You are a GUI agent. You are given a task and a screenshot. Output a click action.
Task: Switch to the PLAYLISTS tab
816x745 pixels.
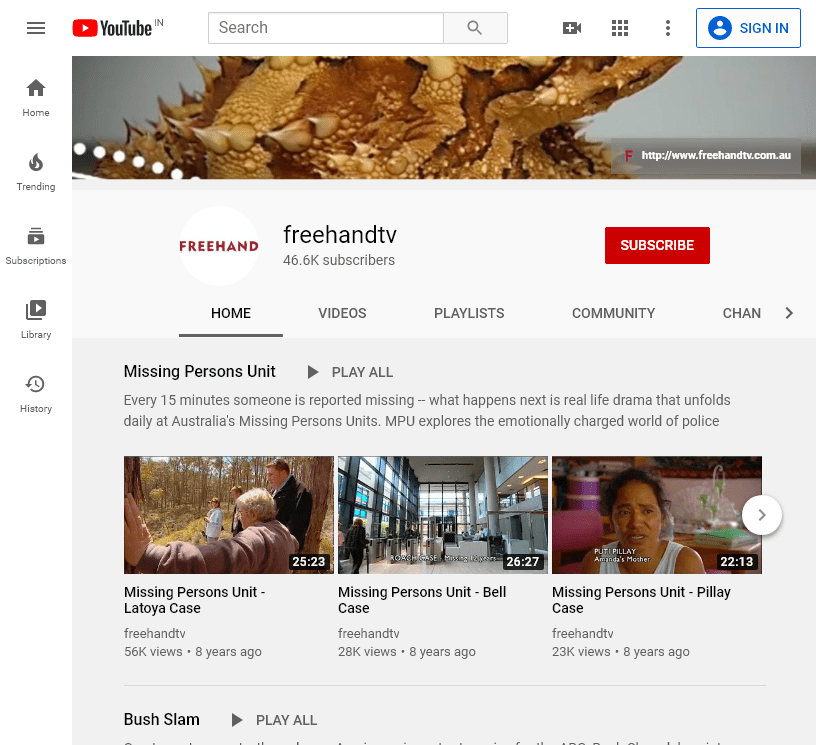pyautogui.click(x=469, y=313)
